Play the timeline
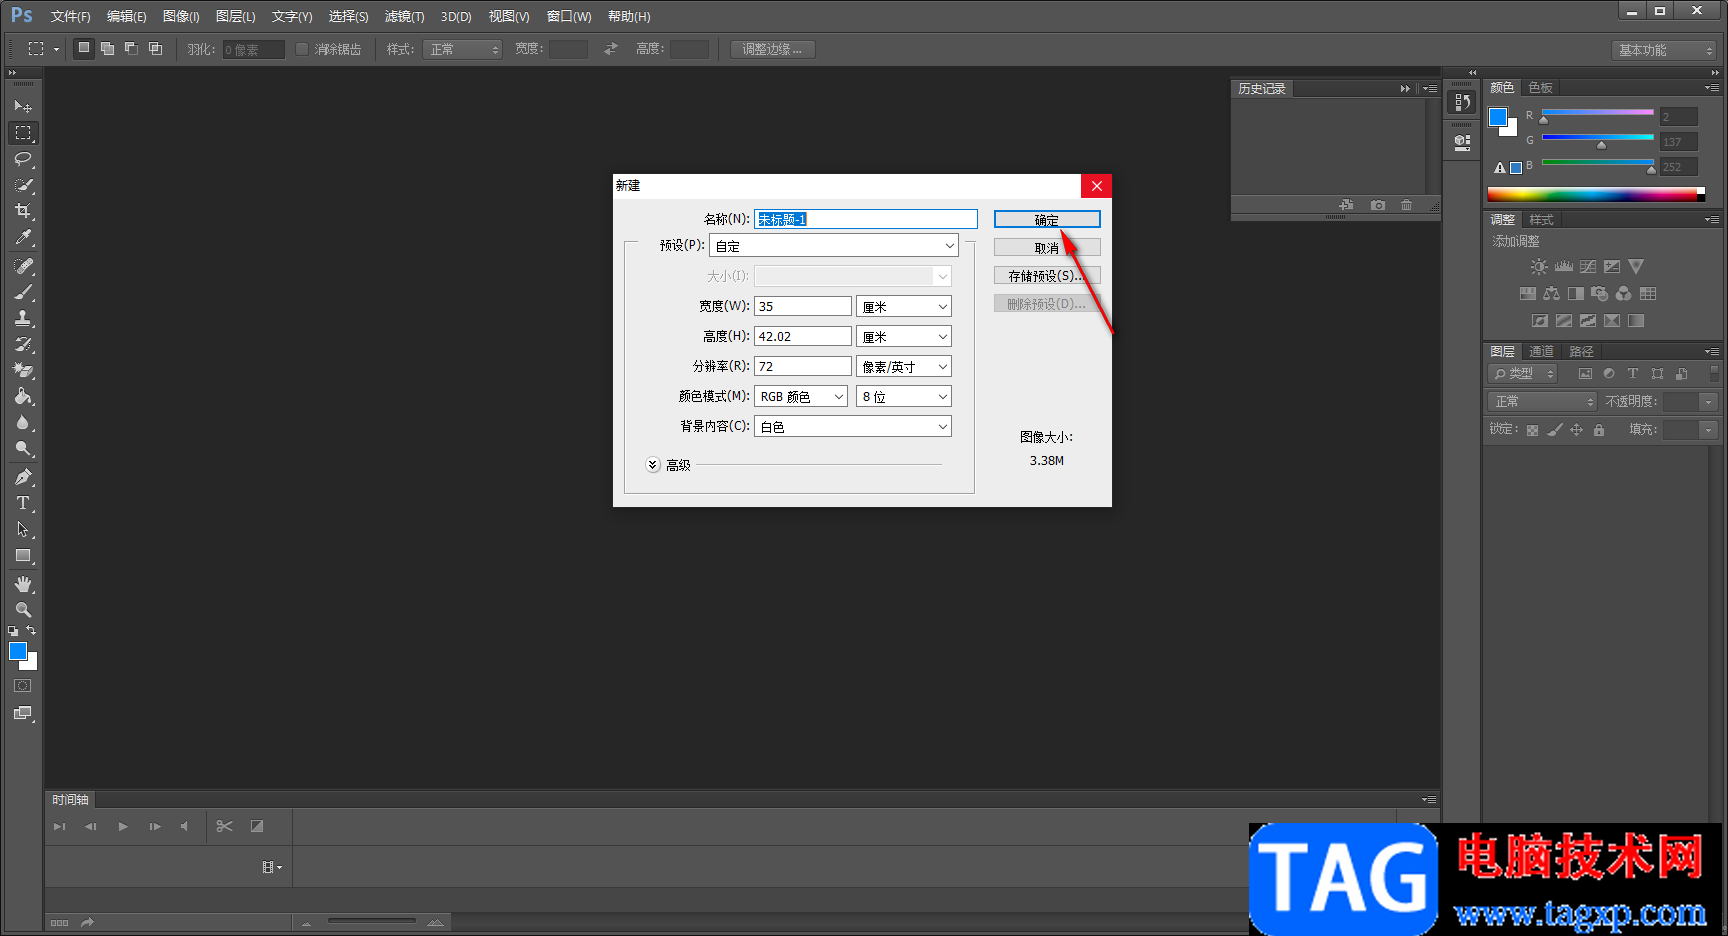This screenshot has height=936, width=1728. [x=123, y=826]
